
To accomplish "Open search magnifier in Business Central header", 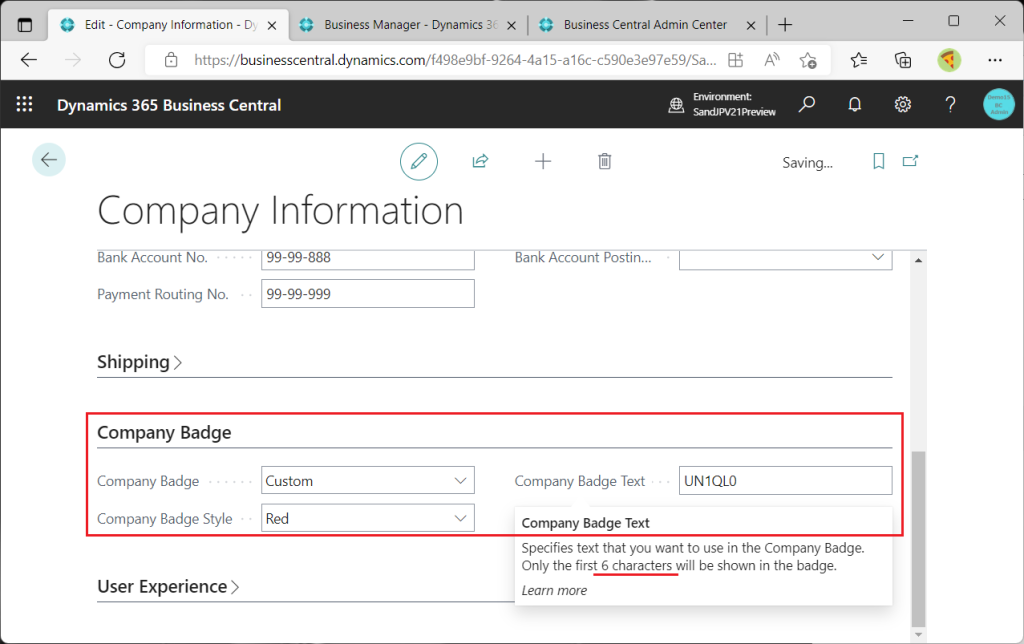I will [807, 104].
